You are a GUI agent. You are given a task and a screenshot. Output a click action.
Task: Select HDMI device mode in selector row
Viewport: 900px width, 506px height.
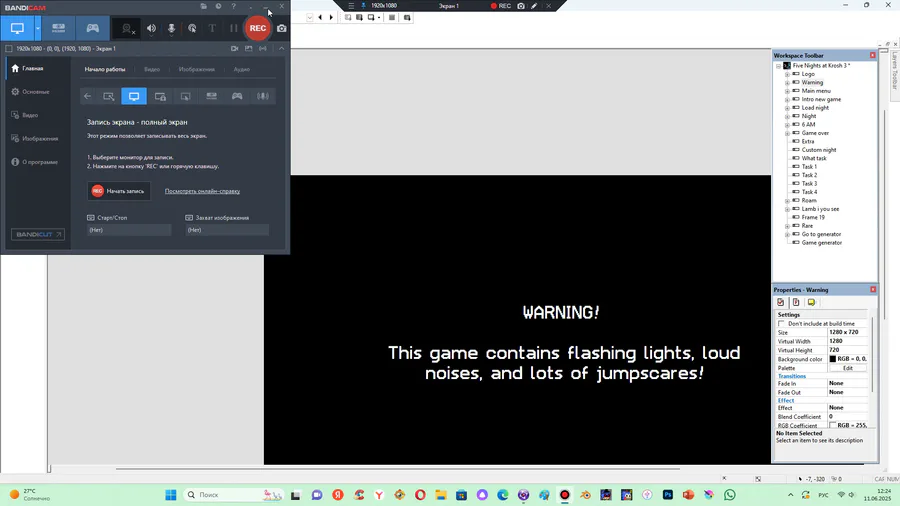click(x=211, y=96)
